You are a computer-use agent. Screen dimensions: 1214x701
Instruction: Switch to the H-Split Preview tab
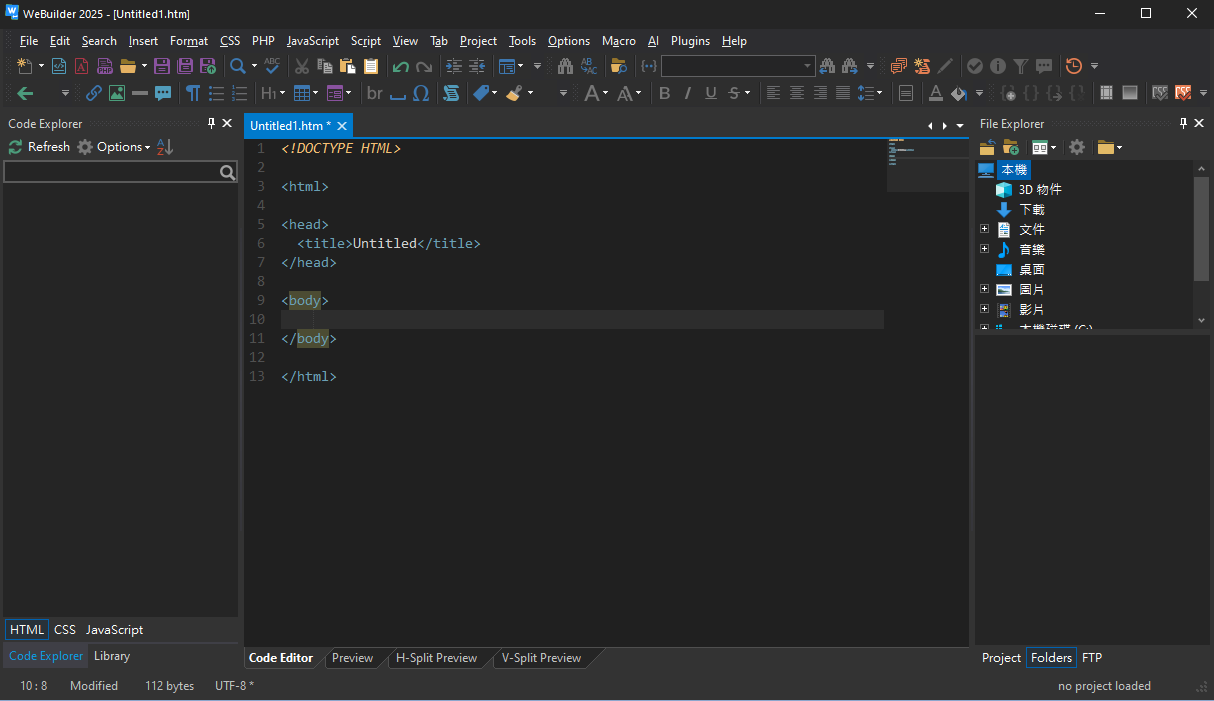436,658
